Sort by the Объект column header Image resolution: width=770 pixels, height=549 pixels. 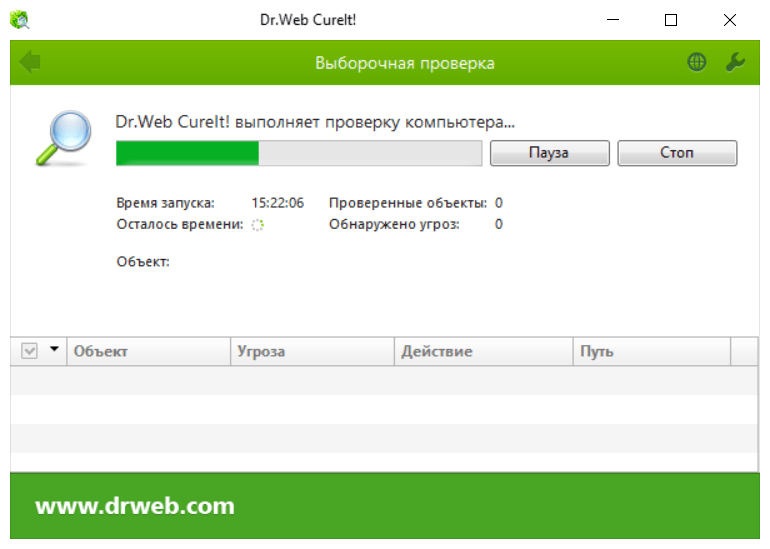click(148, 351)
